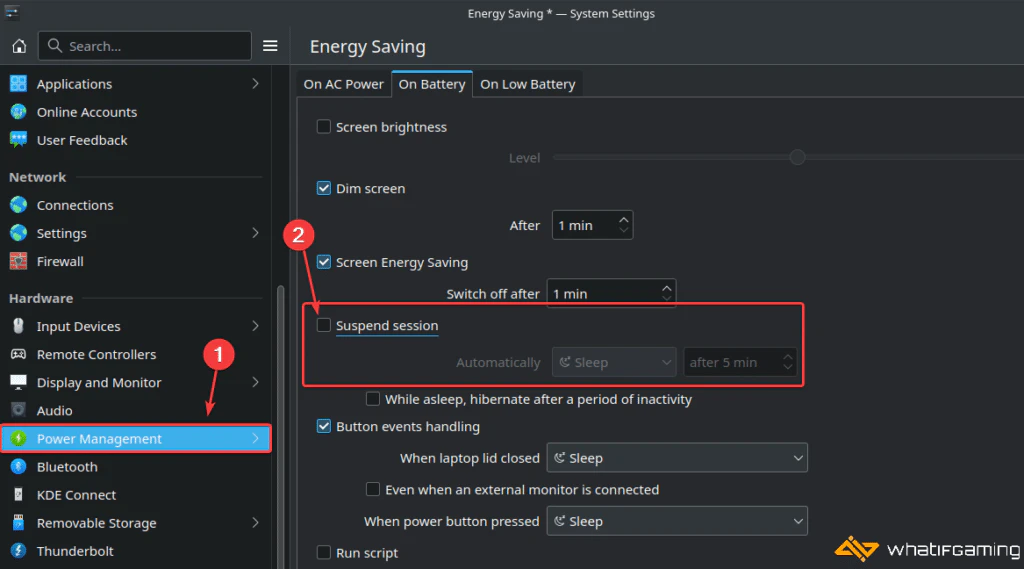Switch to the On Low Battery tab

[528, 84]
